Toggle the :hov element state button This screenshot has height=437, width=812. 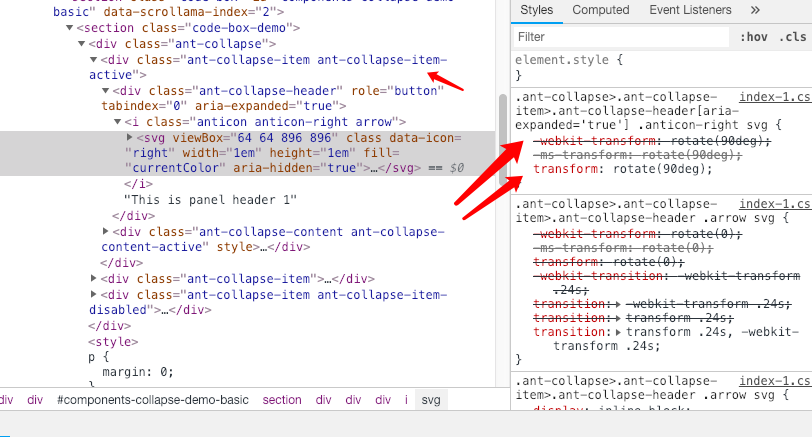[x=753, y=37]
